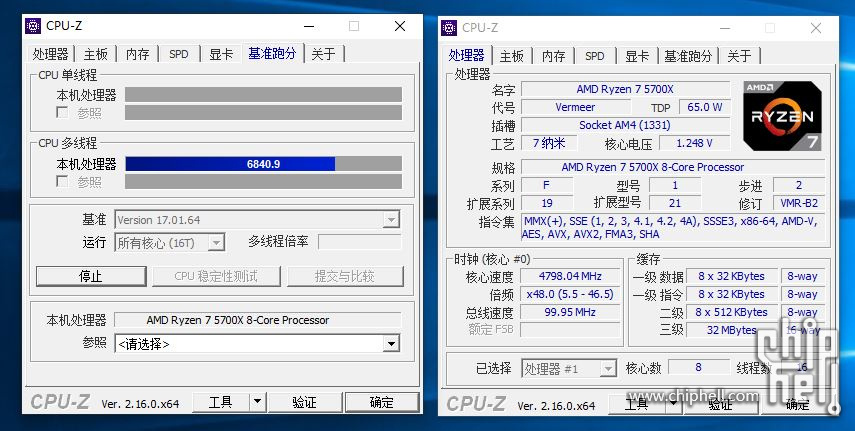Screen dimensions: 855x431
Task: Switch to 显卡 tab in left window
Action: (221, 54)
